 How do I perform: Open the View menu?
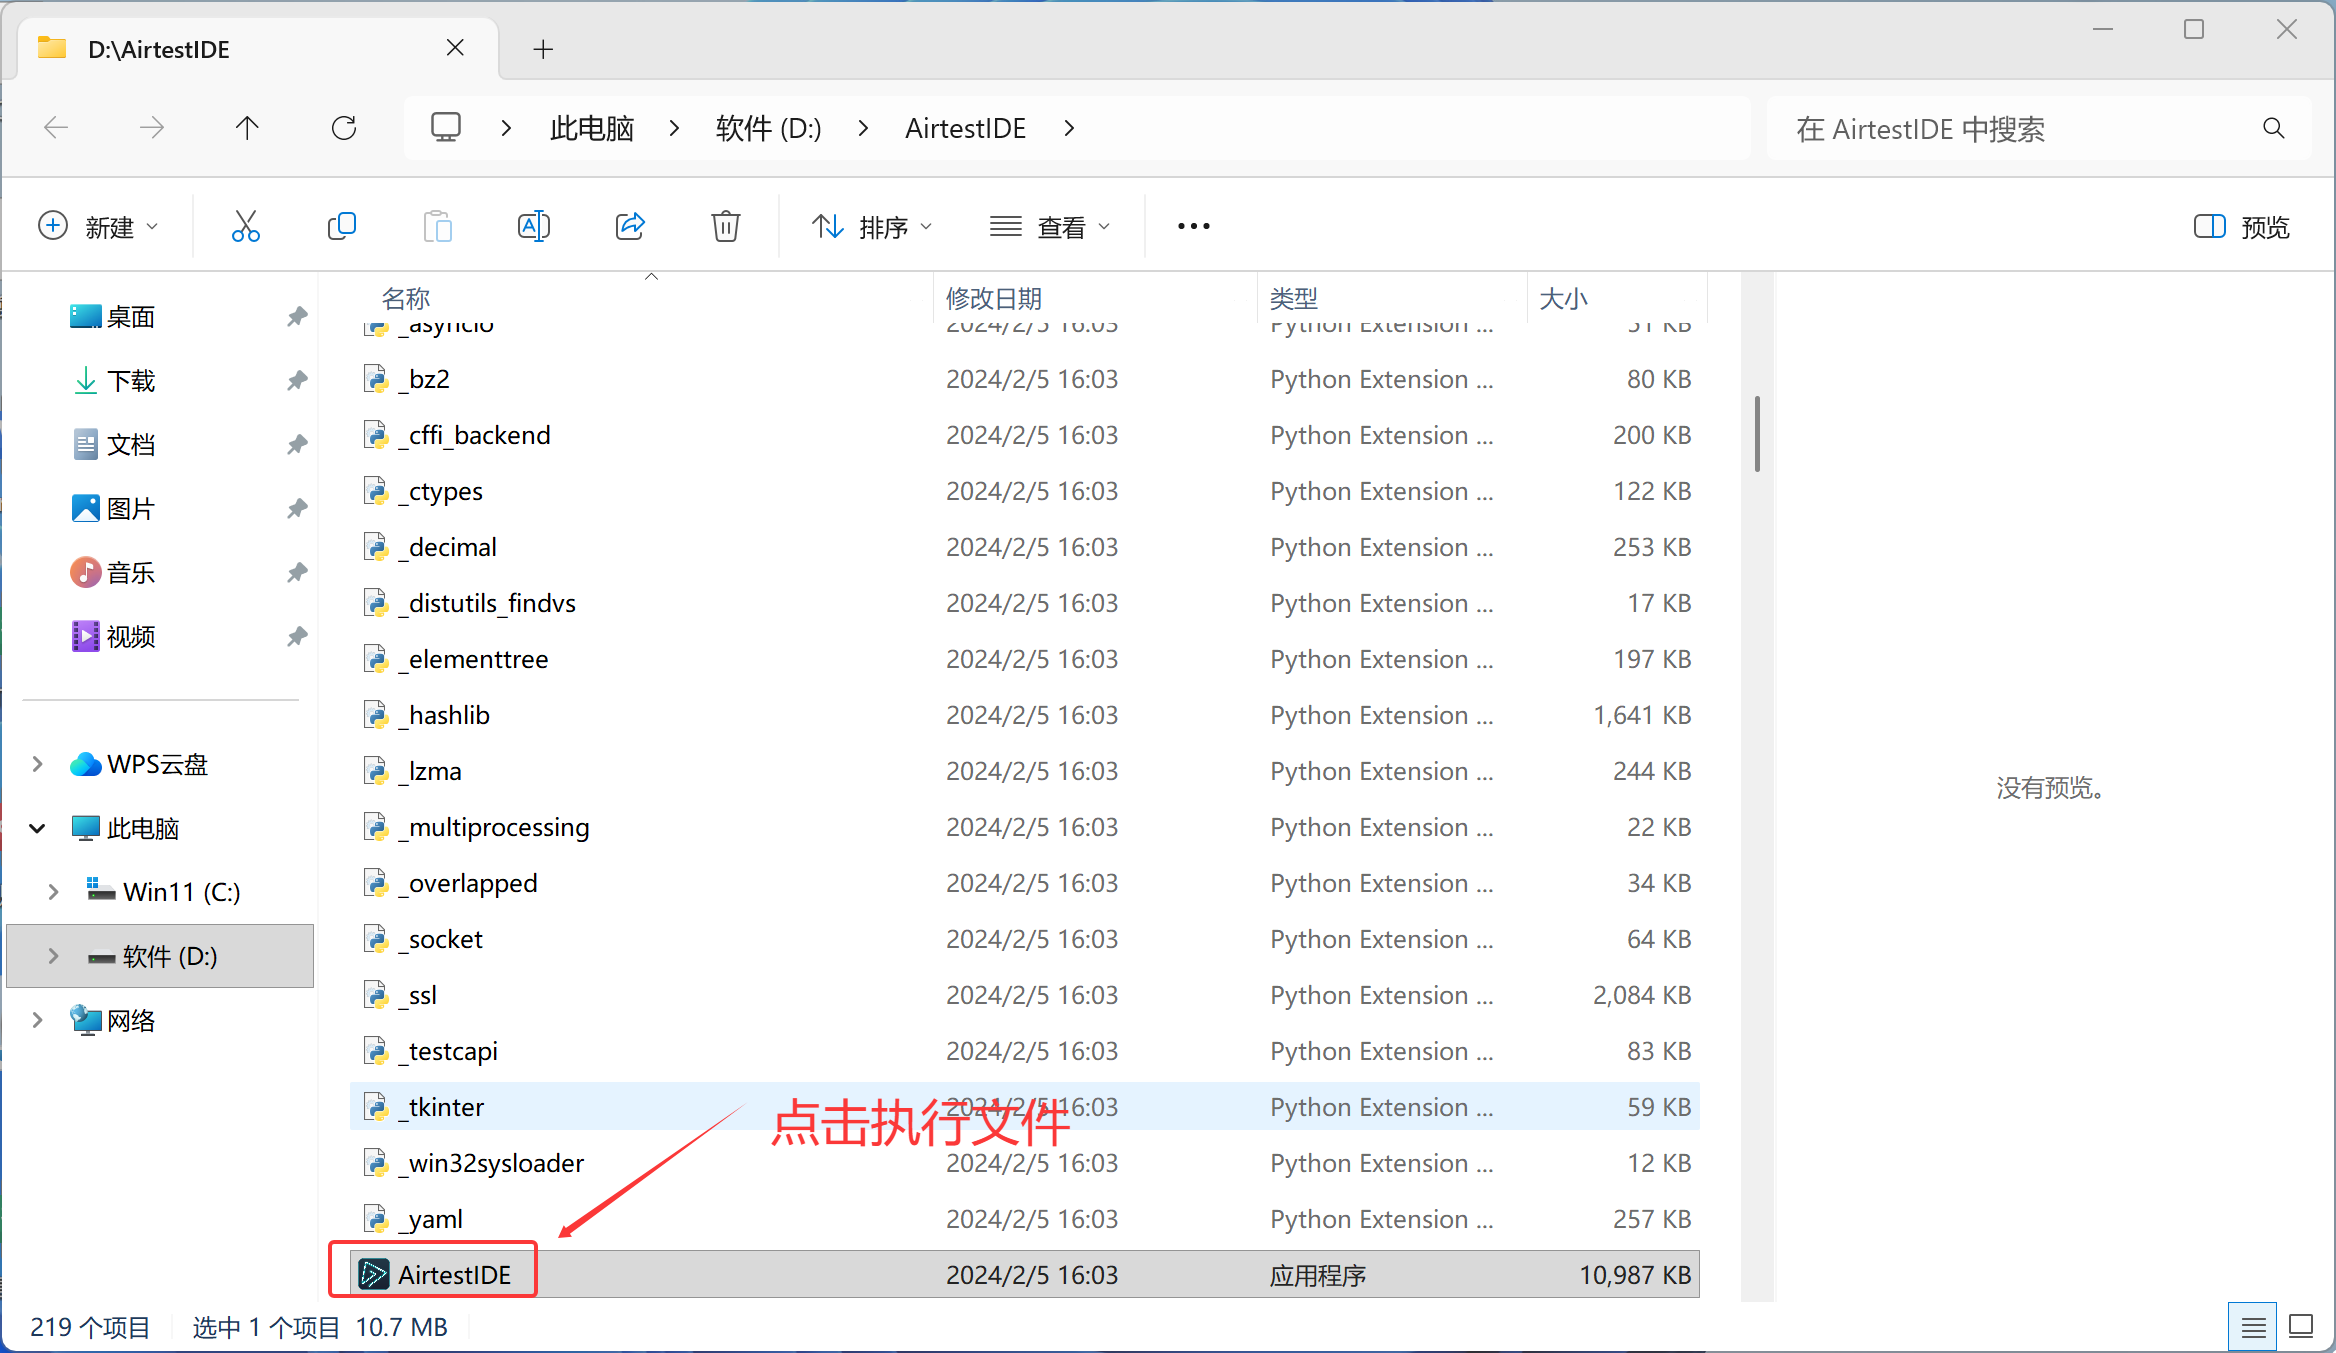point(1050,227)
